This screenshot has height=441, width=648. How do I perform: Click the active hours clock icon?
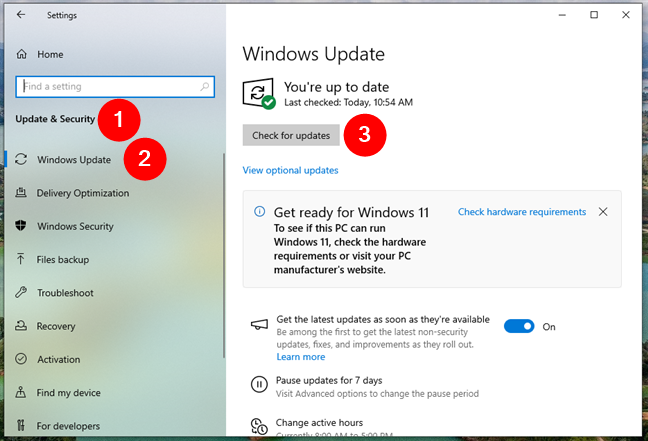[x=259, y=427]
